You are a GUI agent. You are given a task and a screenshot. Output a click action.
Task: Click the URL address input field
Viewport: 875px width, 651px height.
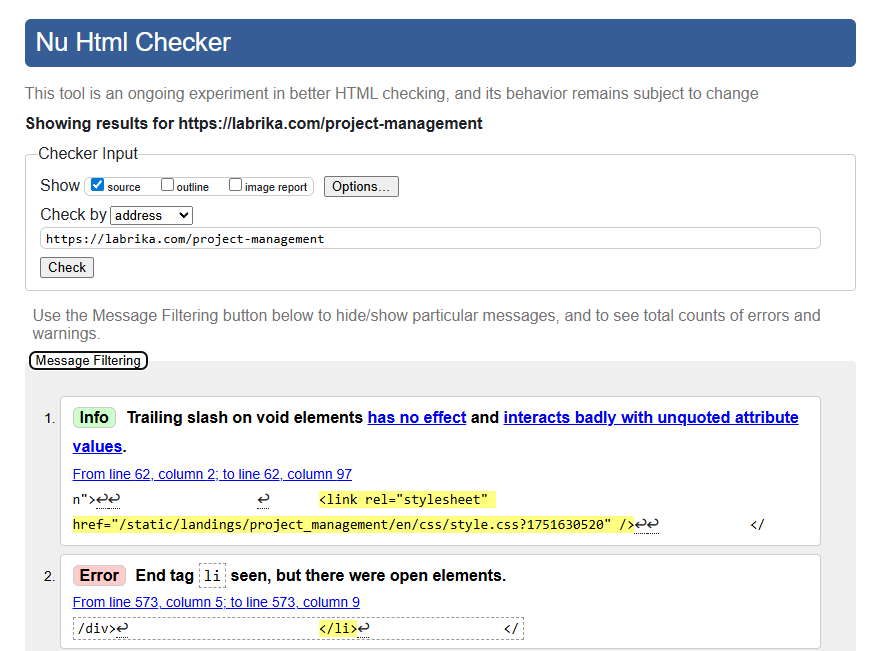430,239
